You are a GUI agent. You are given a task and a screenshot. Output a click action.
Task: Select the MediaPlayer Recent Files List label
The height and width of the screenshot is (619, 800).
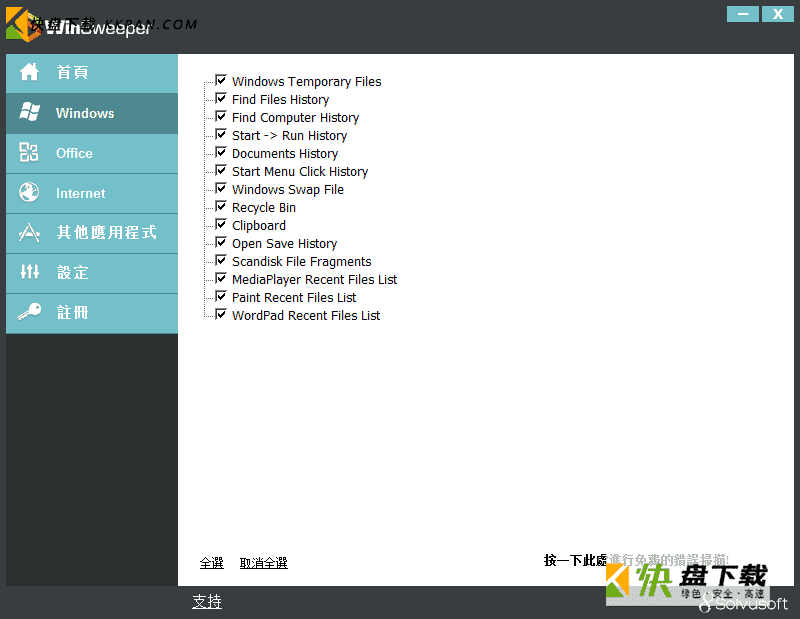314,280
